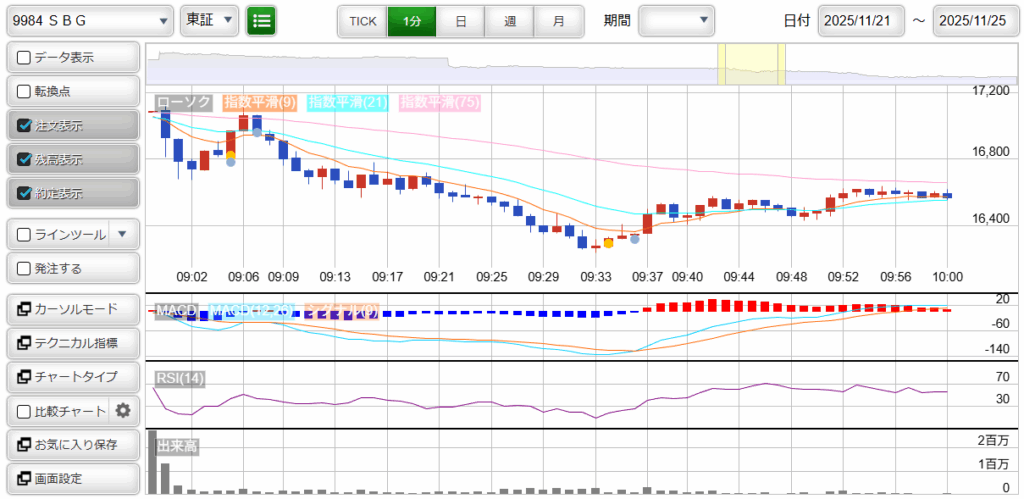Click the green list view icon
Viewport: 1024px width, 499px height.
261,20
